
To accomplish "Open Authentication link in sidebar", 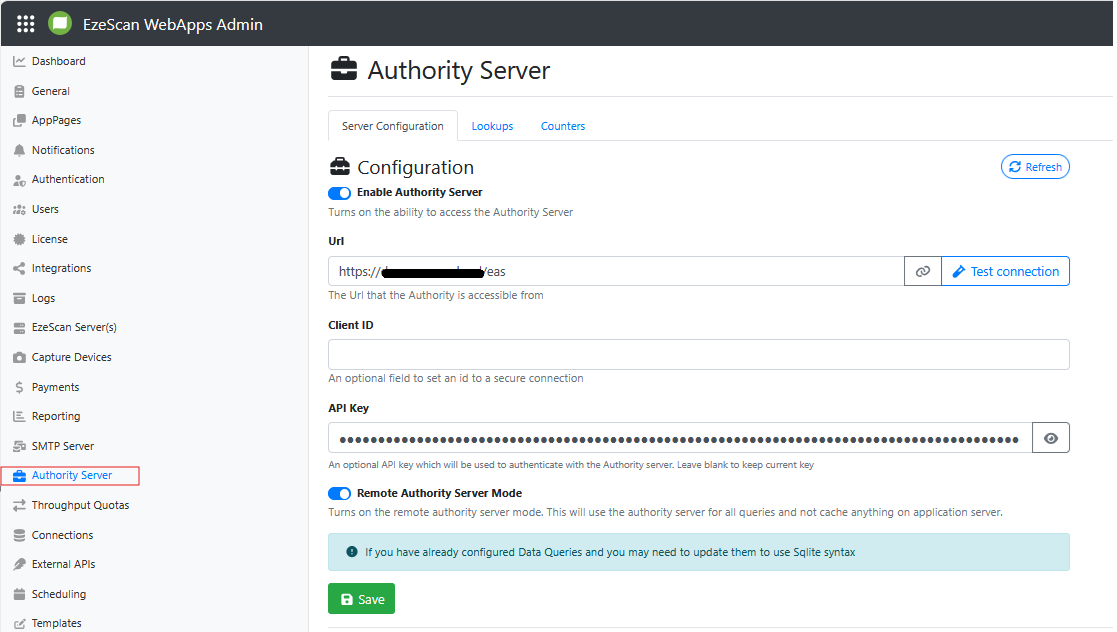I will point(68,180).
